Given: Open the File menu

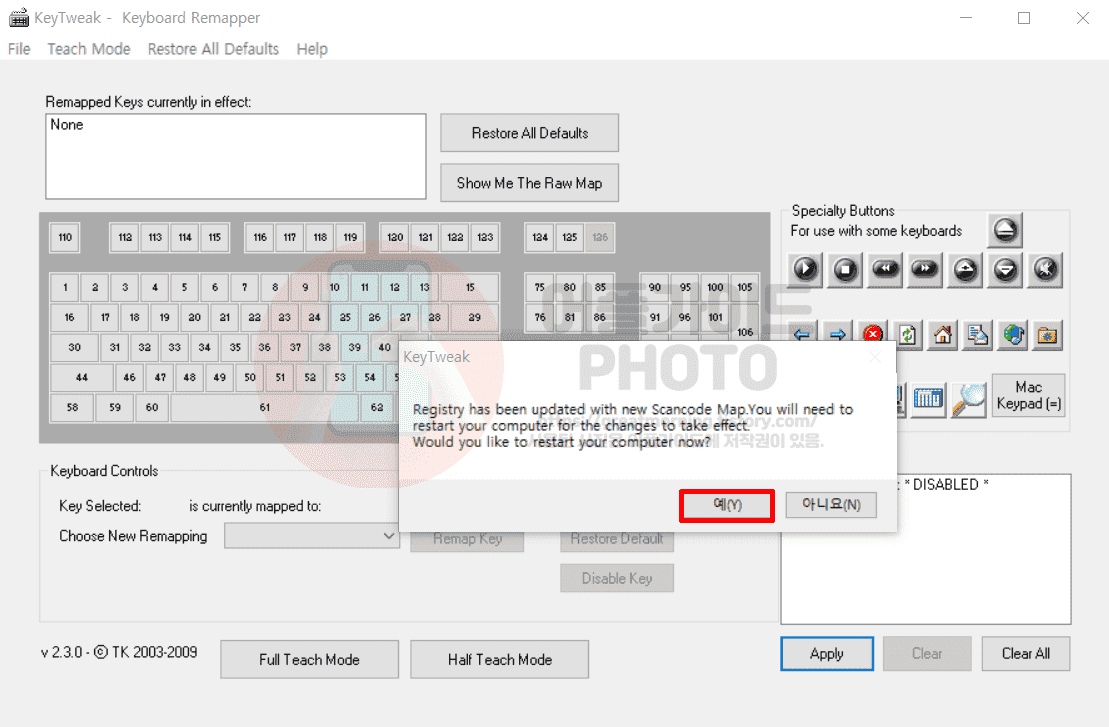Looking at the screenshot, I should pyautogui.click(x=19, y=49).
